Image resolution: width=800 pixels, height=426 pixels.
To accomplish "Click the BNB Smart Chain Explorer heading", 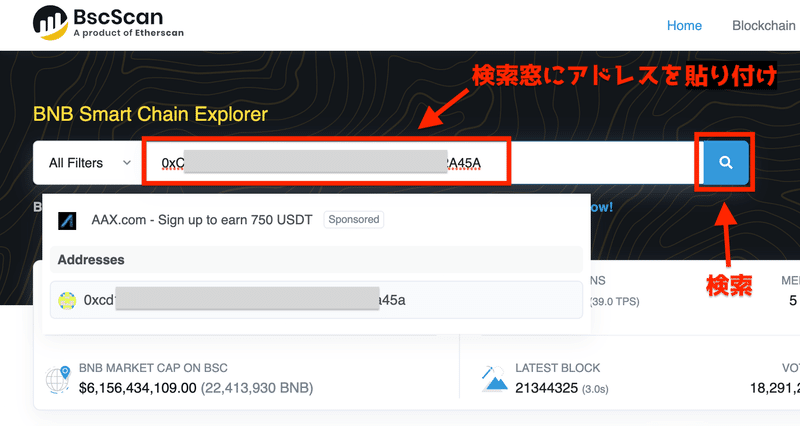I will [x=151, y=114].
